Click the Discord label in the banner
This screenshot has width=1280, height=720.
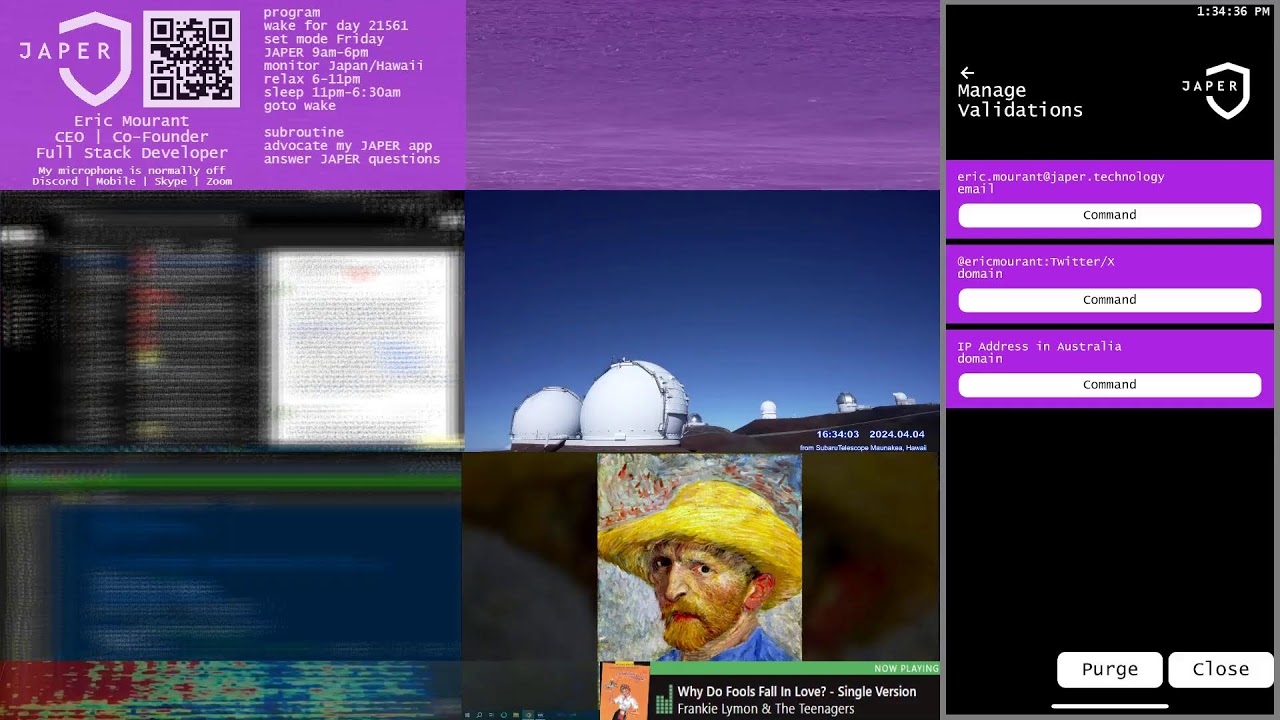click(55, 182)
